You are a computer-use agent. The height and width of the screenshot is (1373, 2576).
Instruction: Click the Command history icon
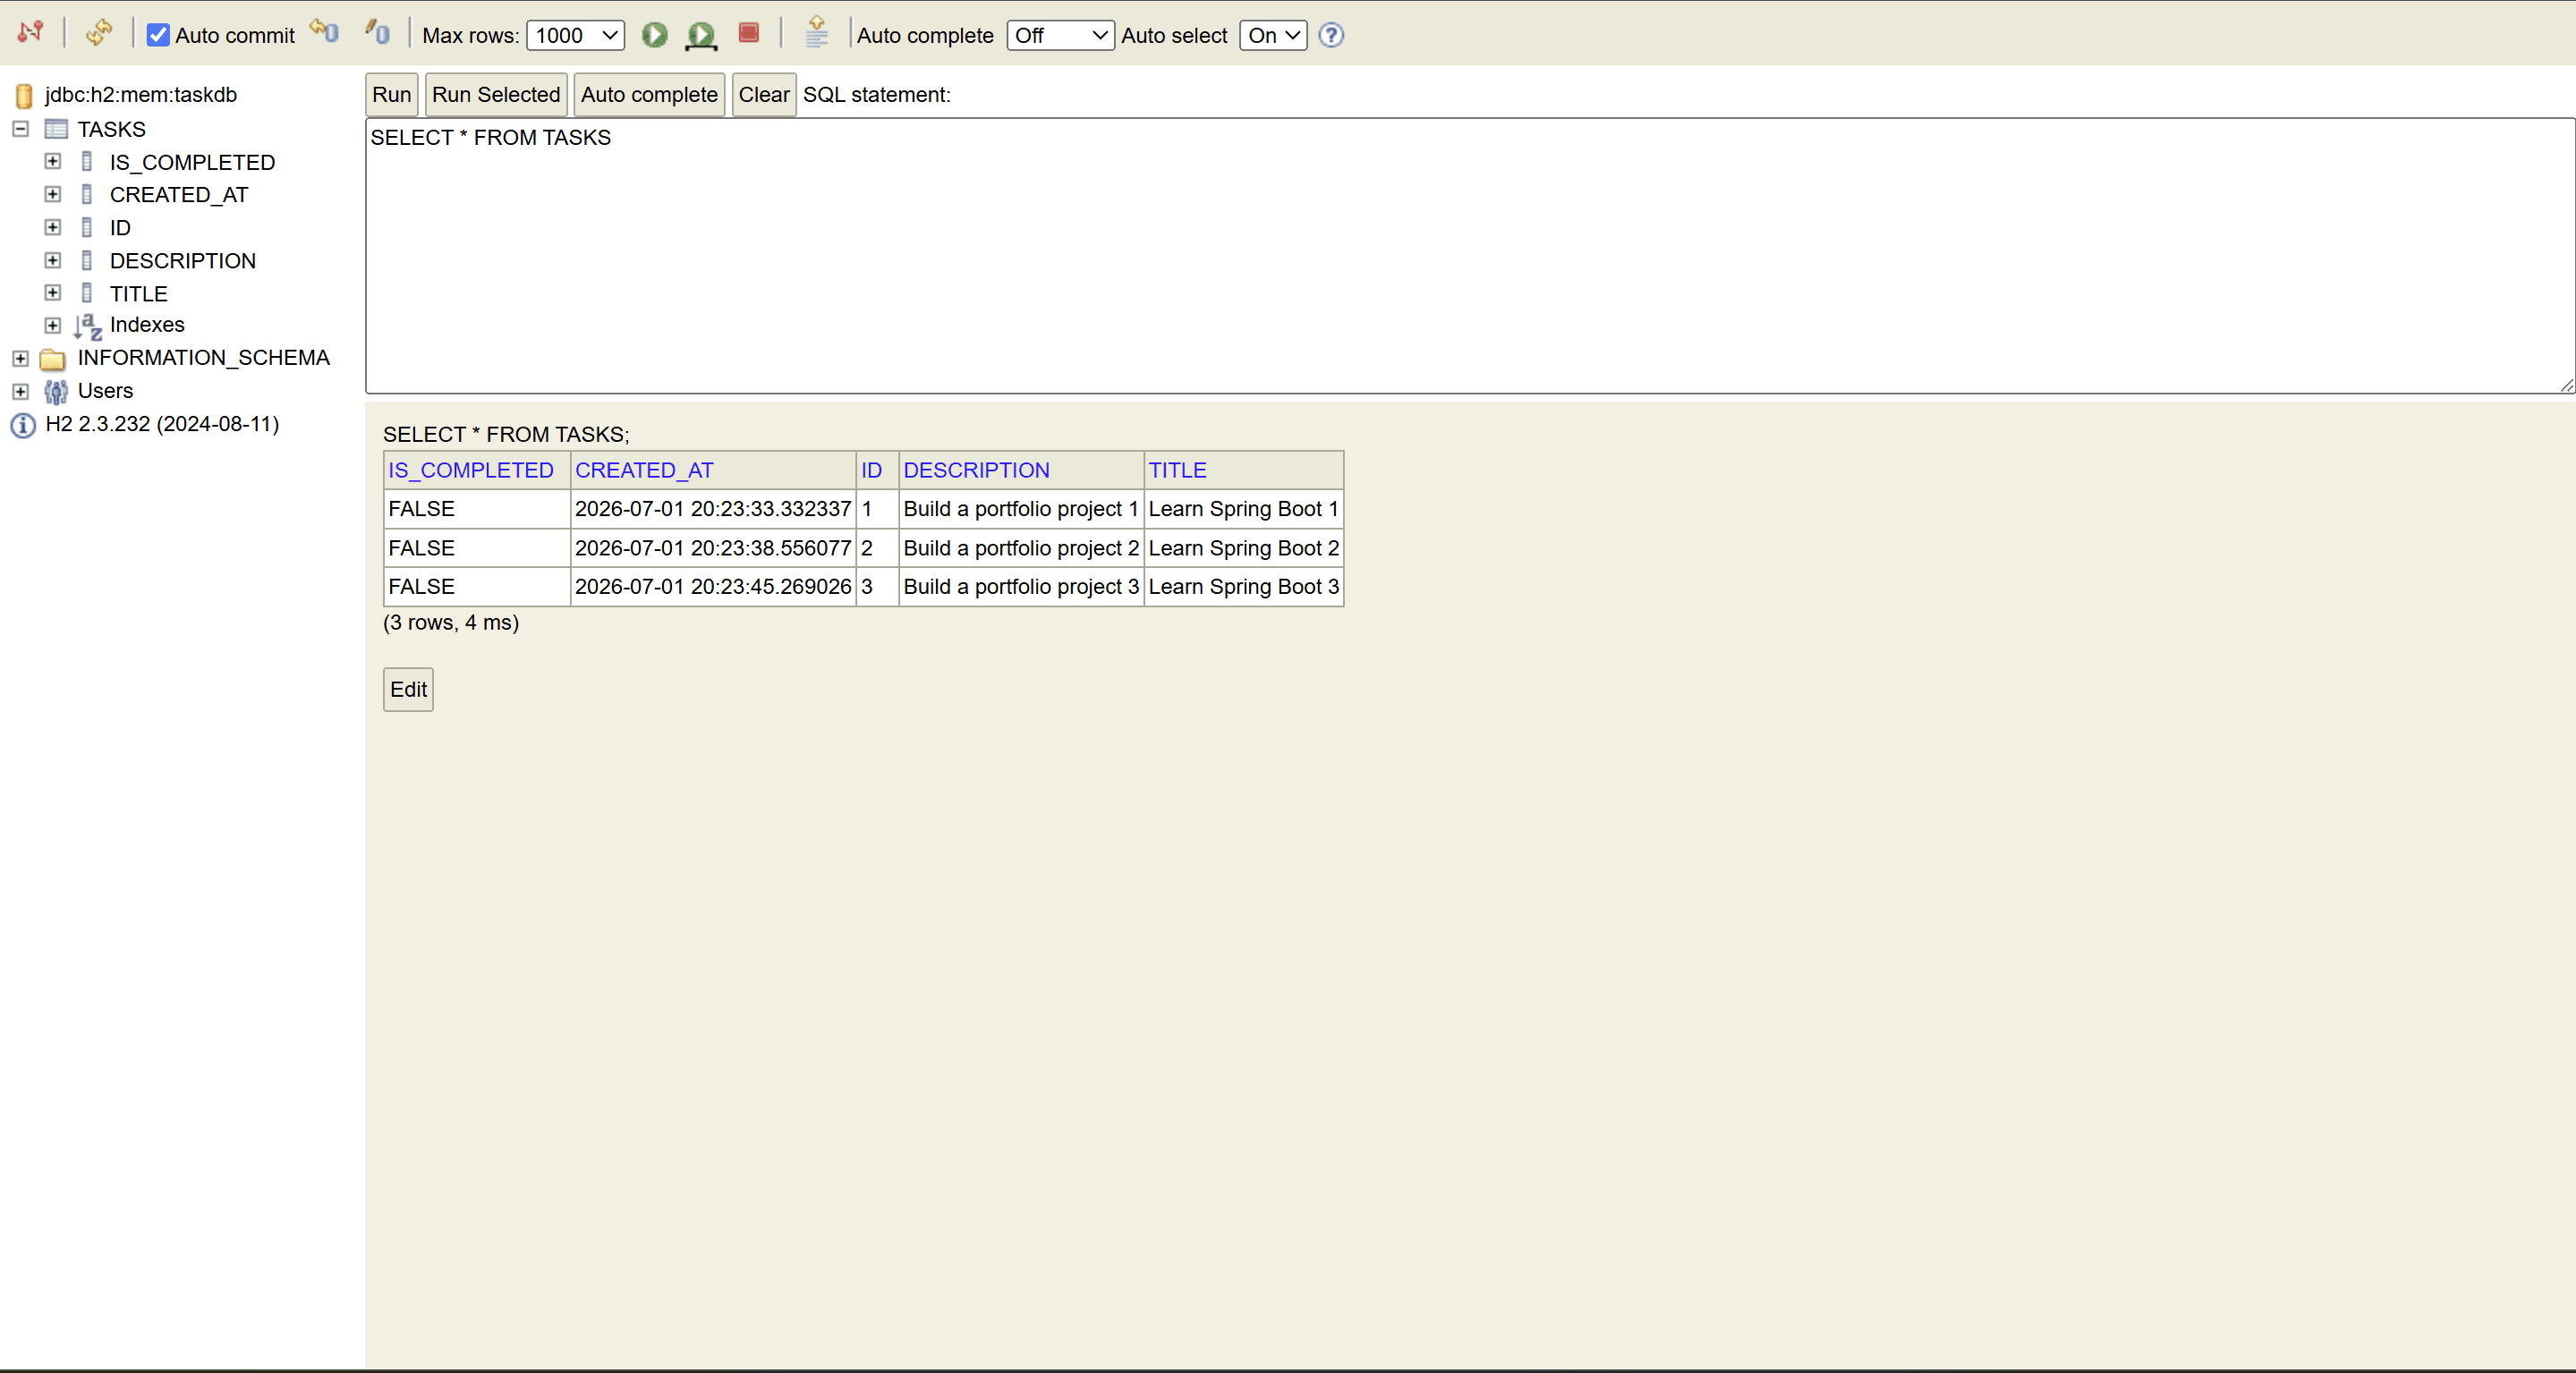[817, 33]
